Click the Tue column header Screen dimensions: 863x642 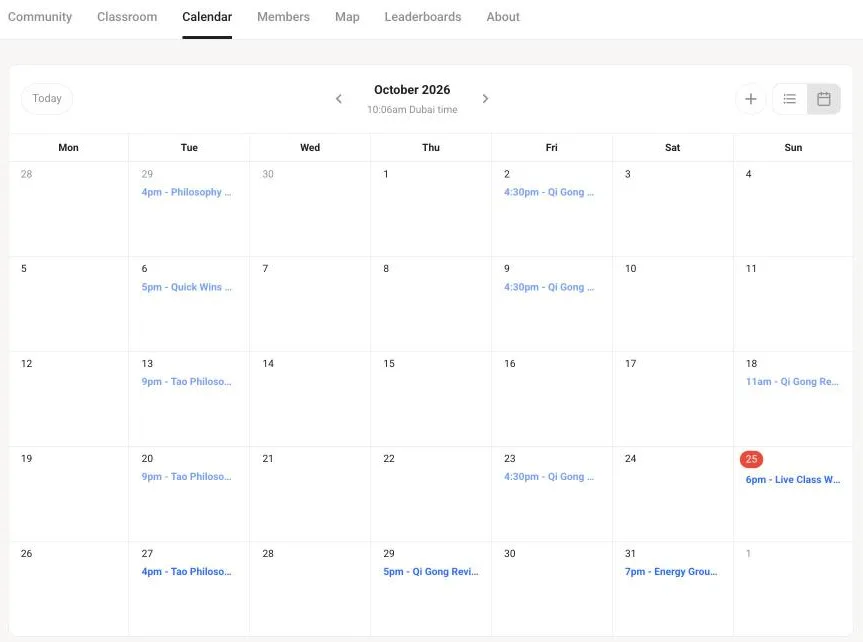[x=189, y=148]
